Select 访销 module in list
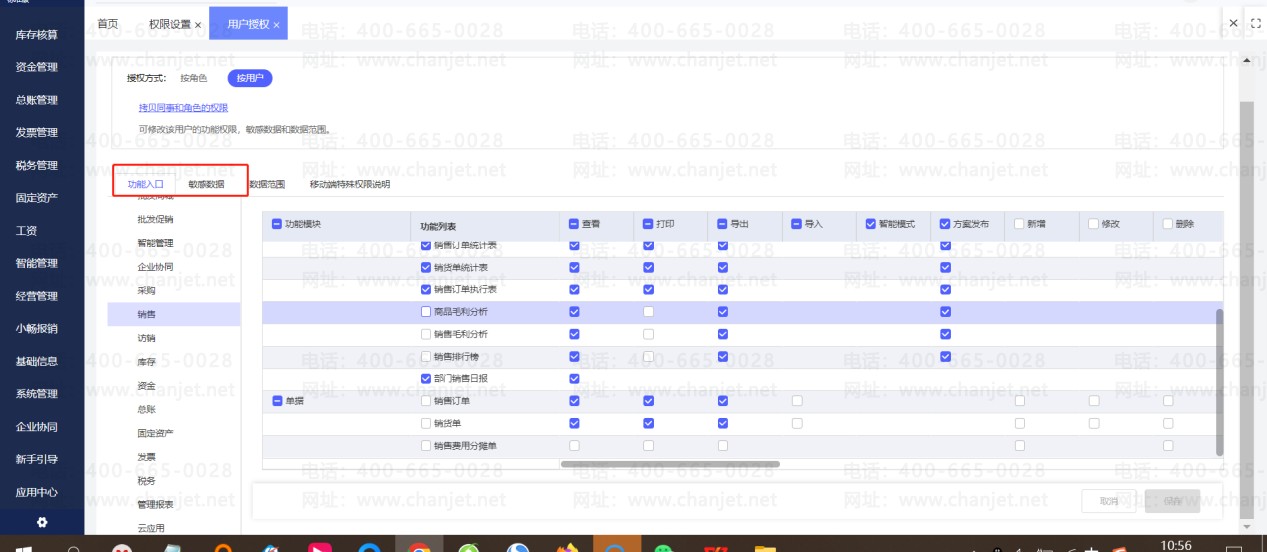 point(146,338)
